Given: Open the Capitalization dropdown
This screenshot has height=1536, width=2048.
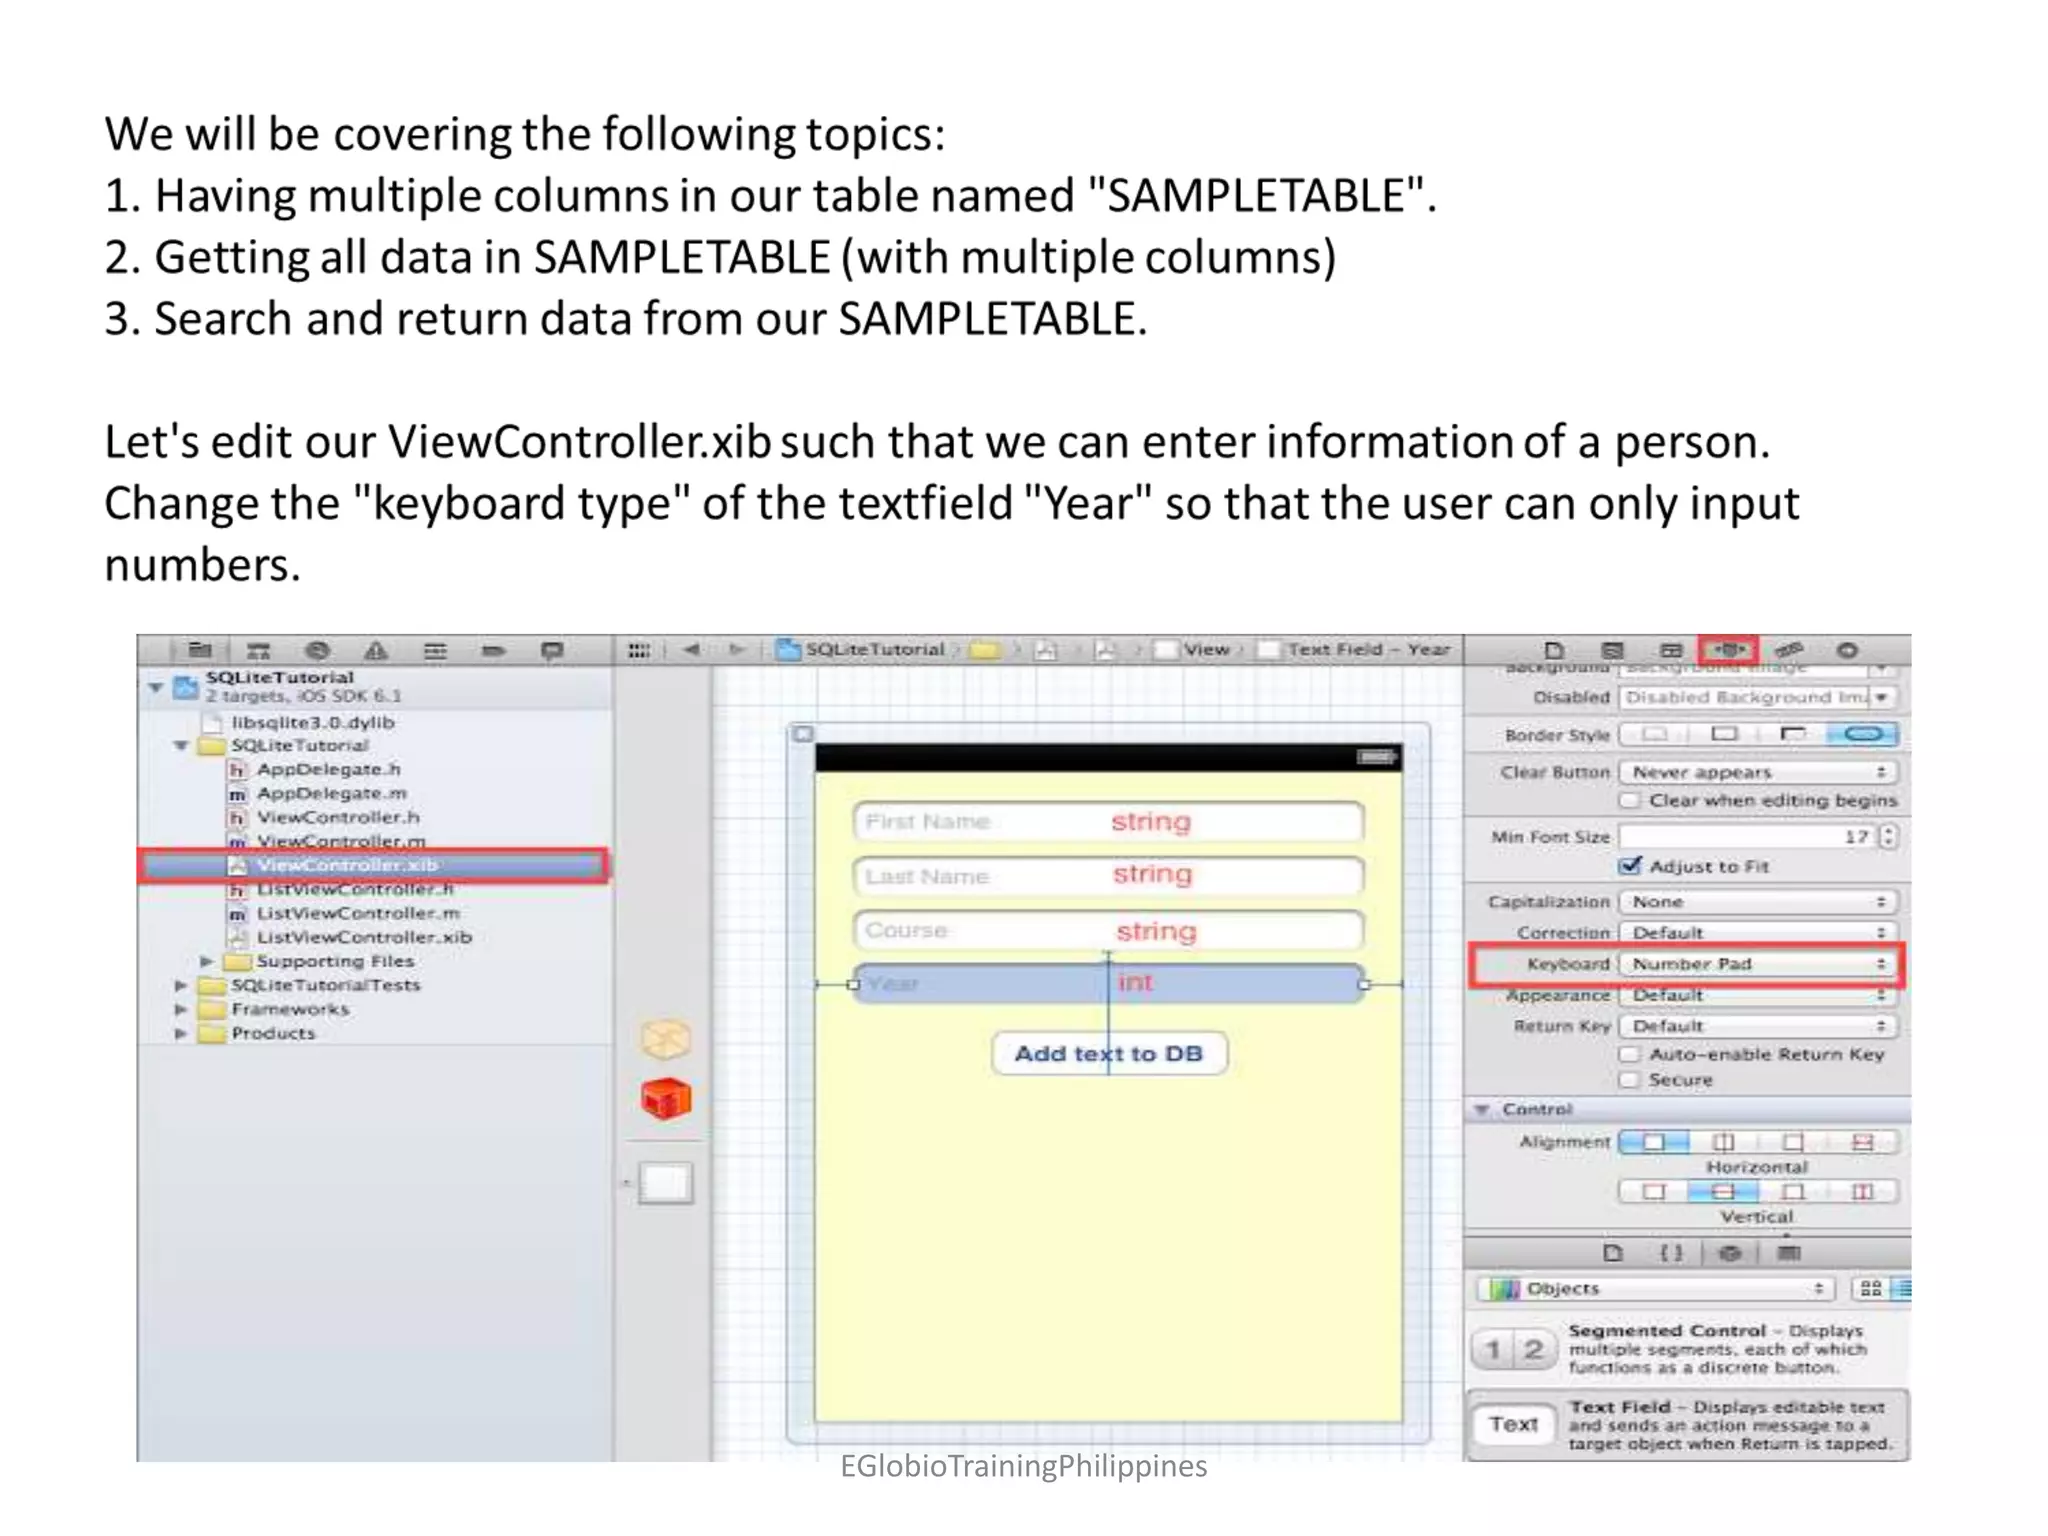Looking at the screenshot, I should click(x=1758, y=902).
